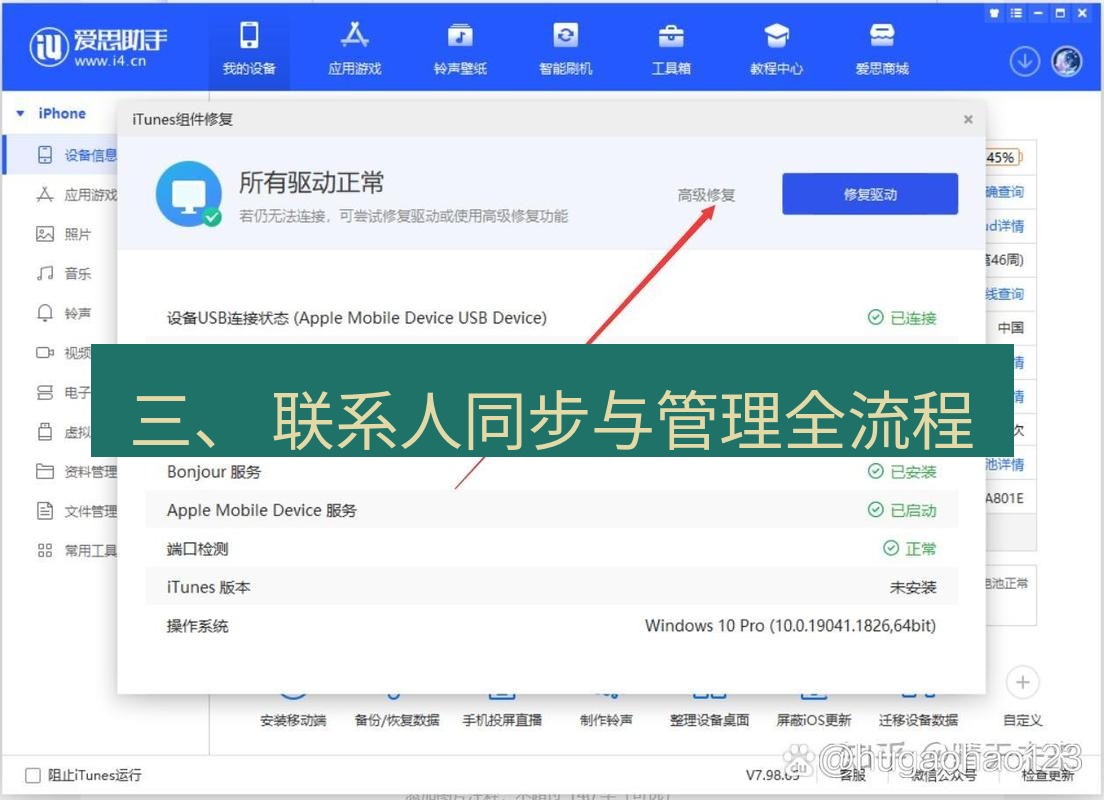Click 制作铃声 shortcut
This screenshot has width=1104, height=800.
point(606,720)
